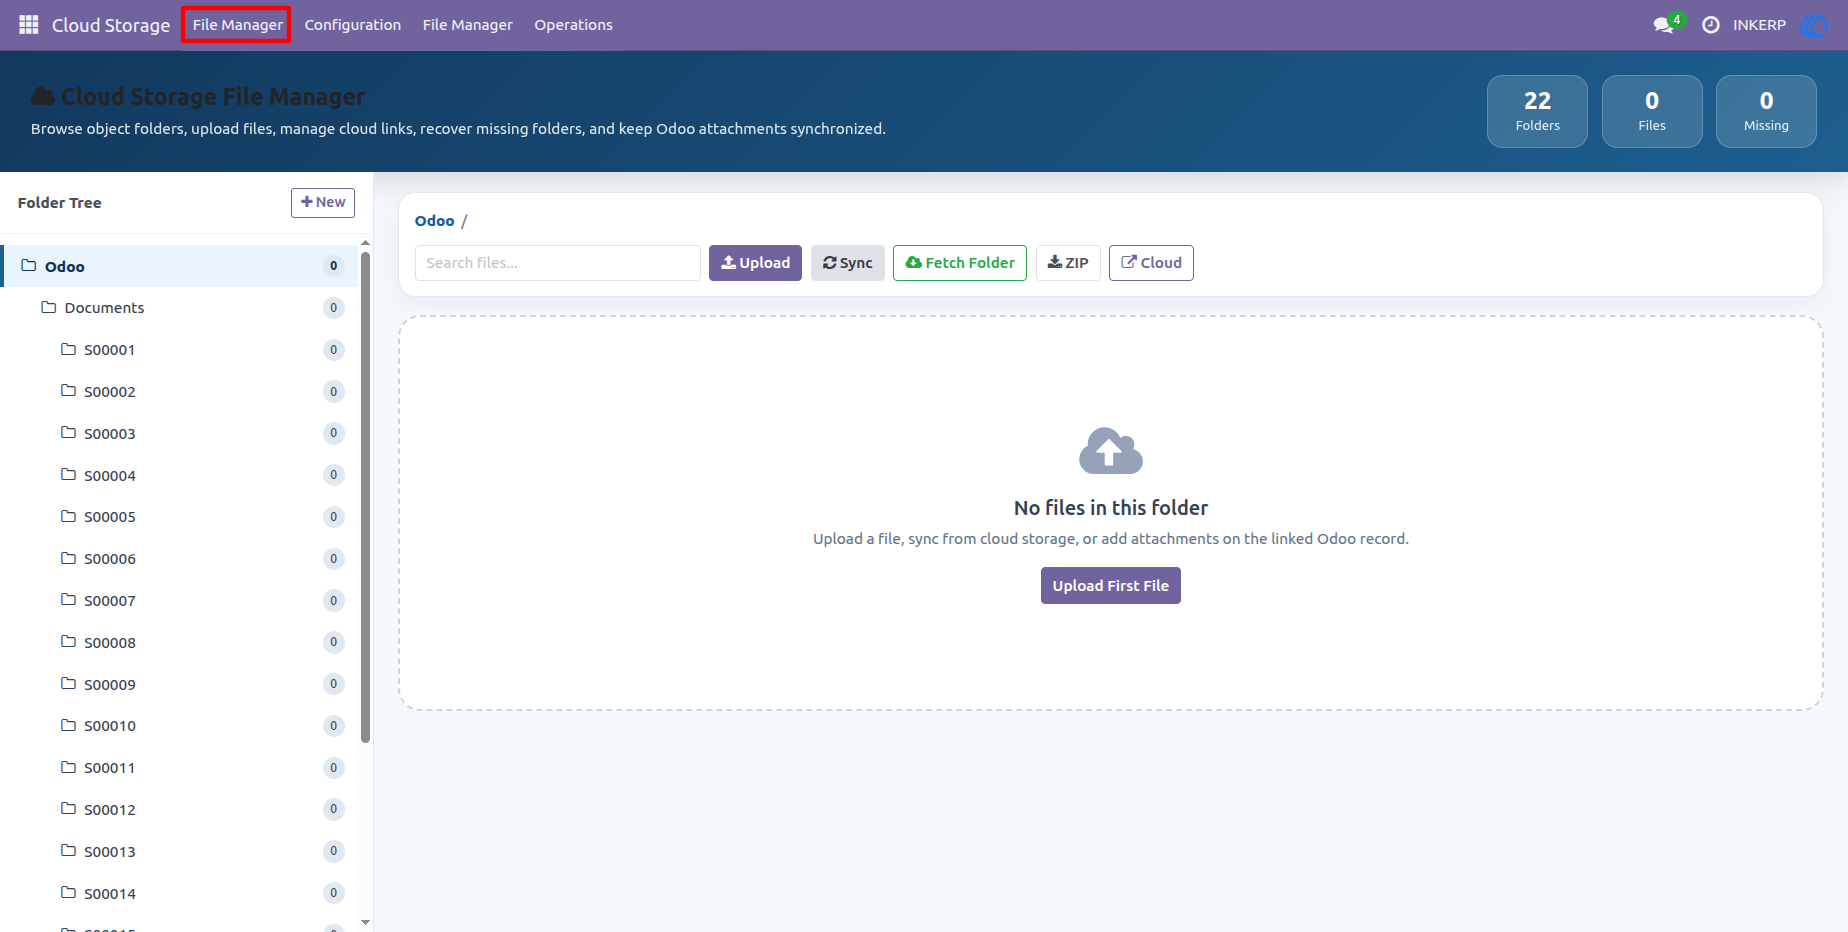This screenshot has width=1848, height=932.
Task: Select the S00014 folder
Action: coord(180,893)
